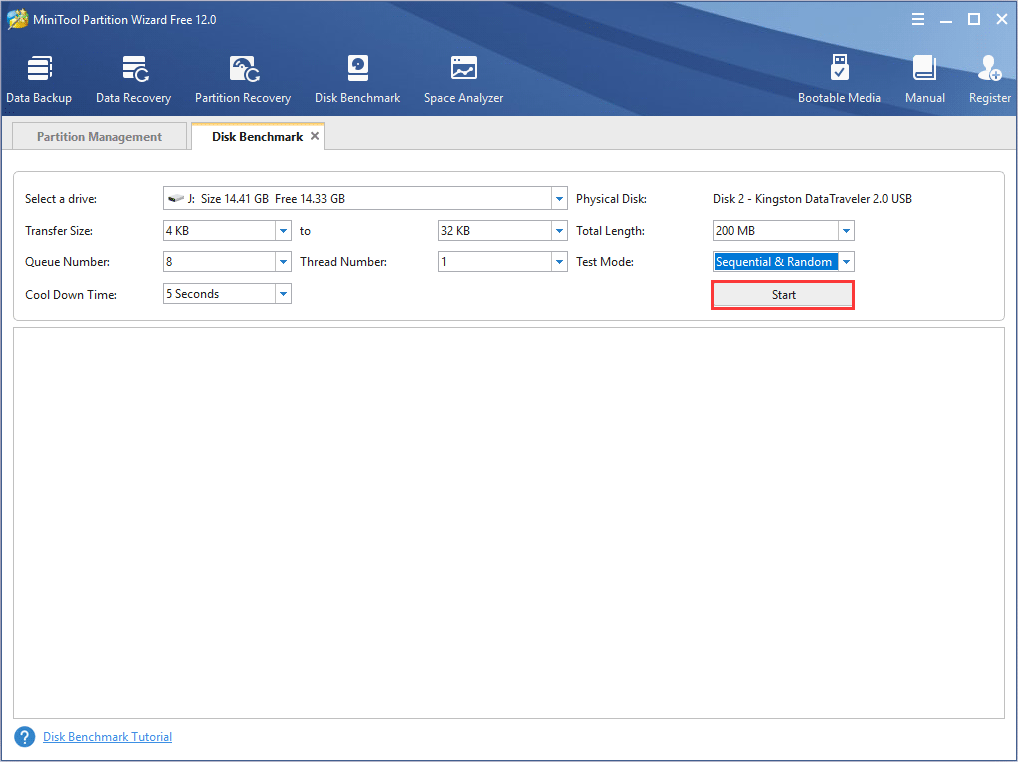Click the blue help question-mark icon
Screen dimensions: 1018x762
tap(25, 737)
